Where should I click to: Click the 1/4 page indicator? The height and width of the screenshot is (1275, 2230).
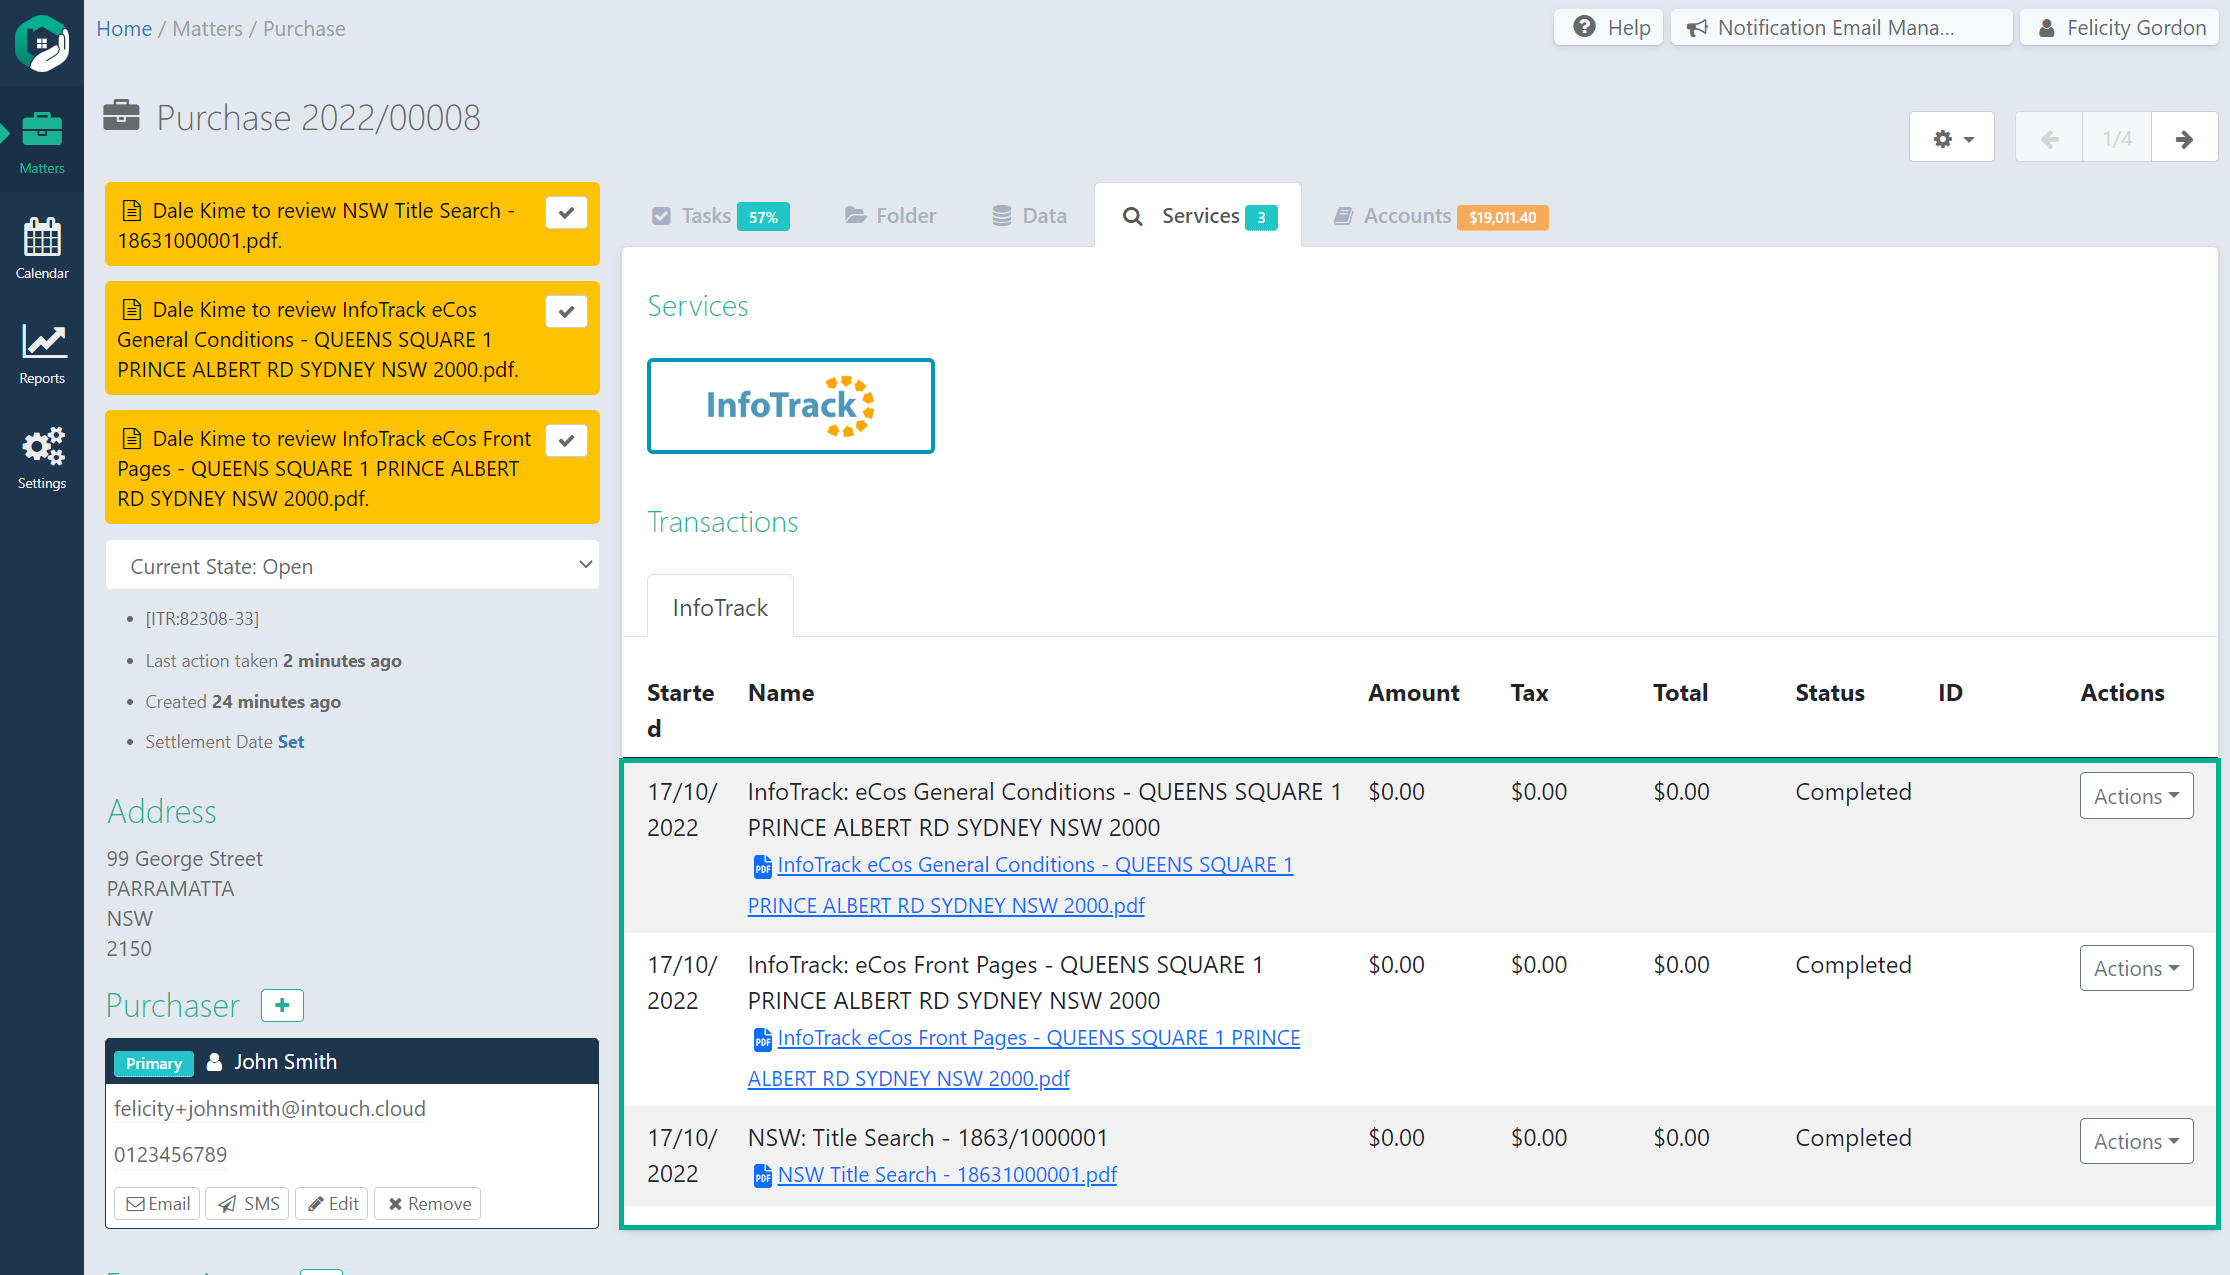(2117, 138)
